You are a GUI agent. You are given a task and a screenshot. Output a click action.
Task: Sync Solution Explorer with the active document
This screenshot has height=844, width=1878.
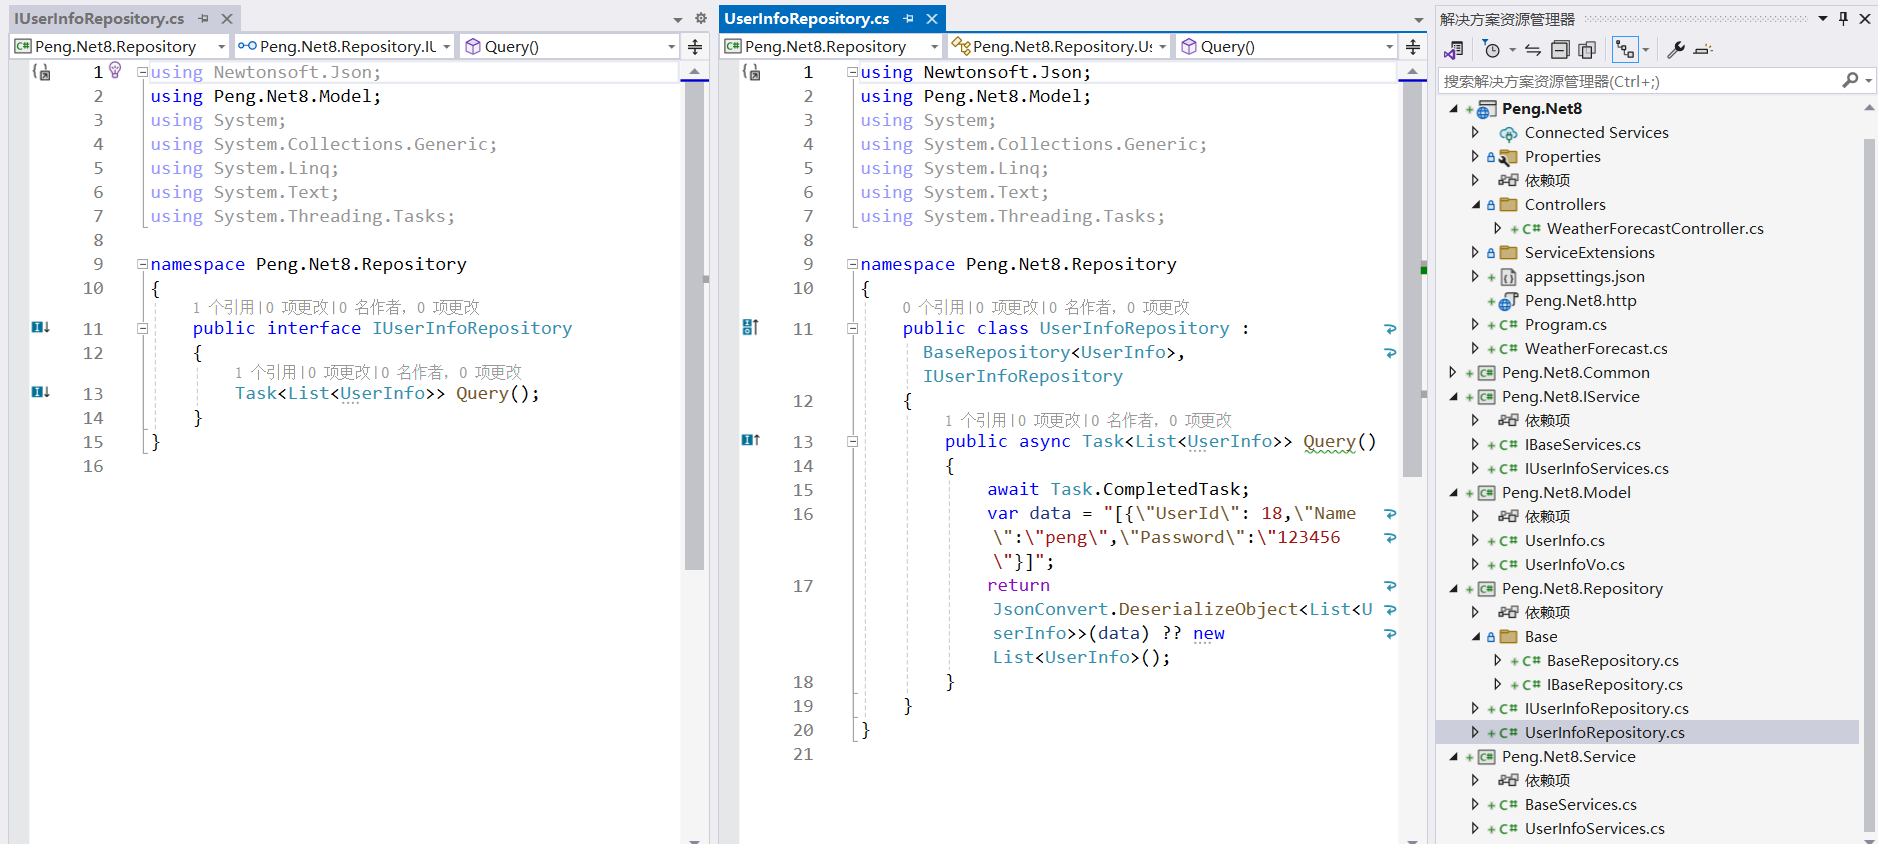[x=1532, y=49]
